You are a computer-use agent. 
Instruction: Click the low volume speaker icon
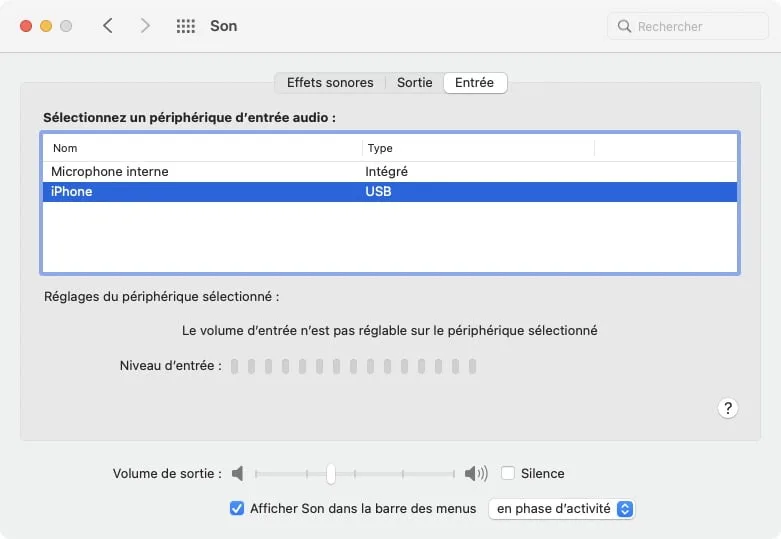[x=238, y=473]
